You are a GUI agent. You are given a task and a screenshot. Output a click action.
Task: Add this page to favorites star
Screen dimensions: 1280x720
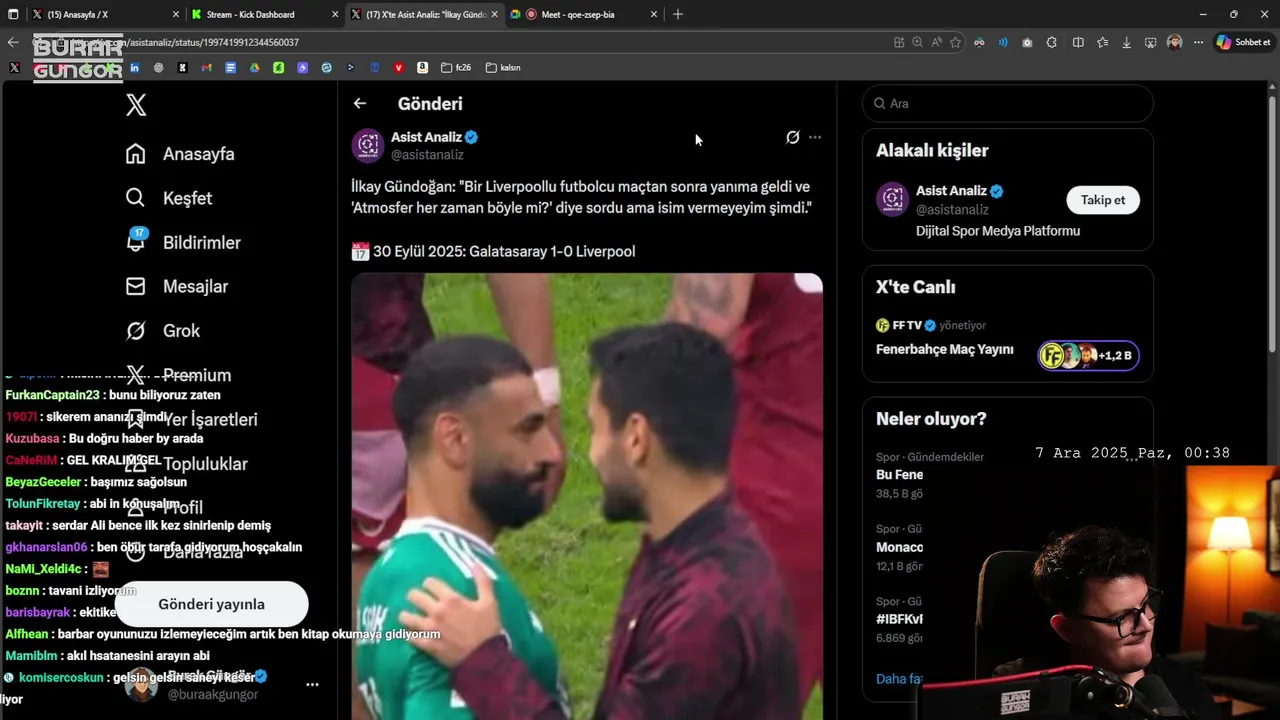click(955, 42)
